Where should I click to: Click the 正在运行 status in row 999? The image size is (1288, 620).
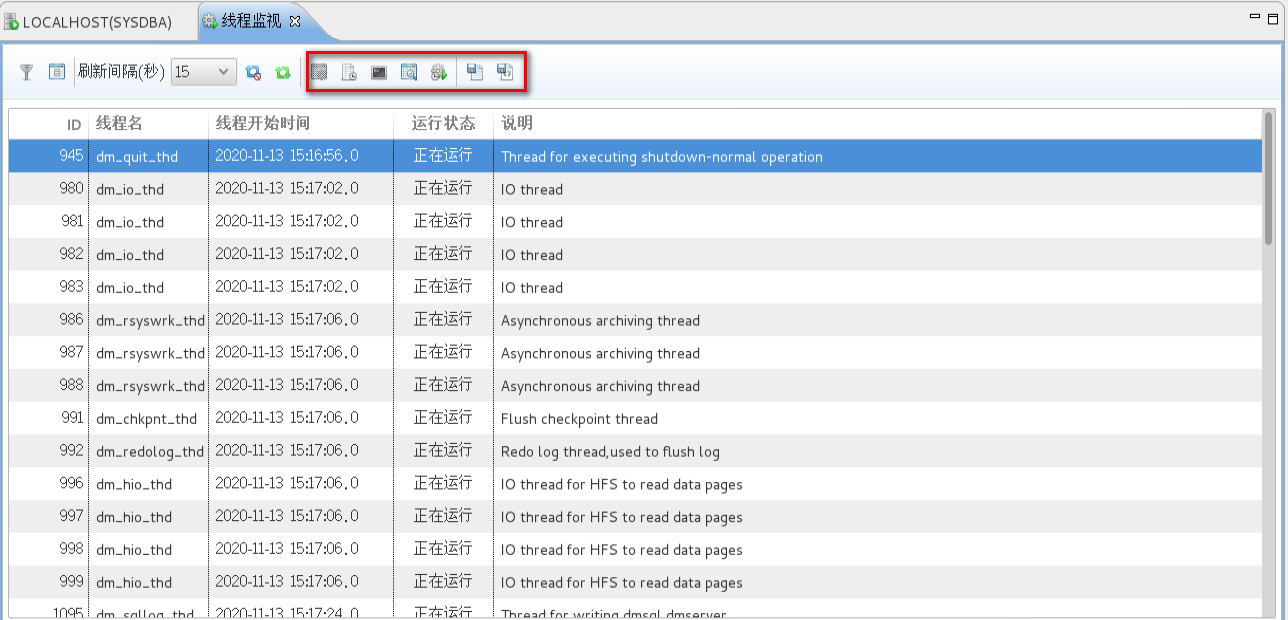coord(443,583)
